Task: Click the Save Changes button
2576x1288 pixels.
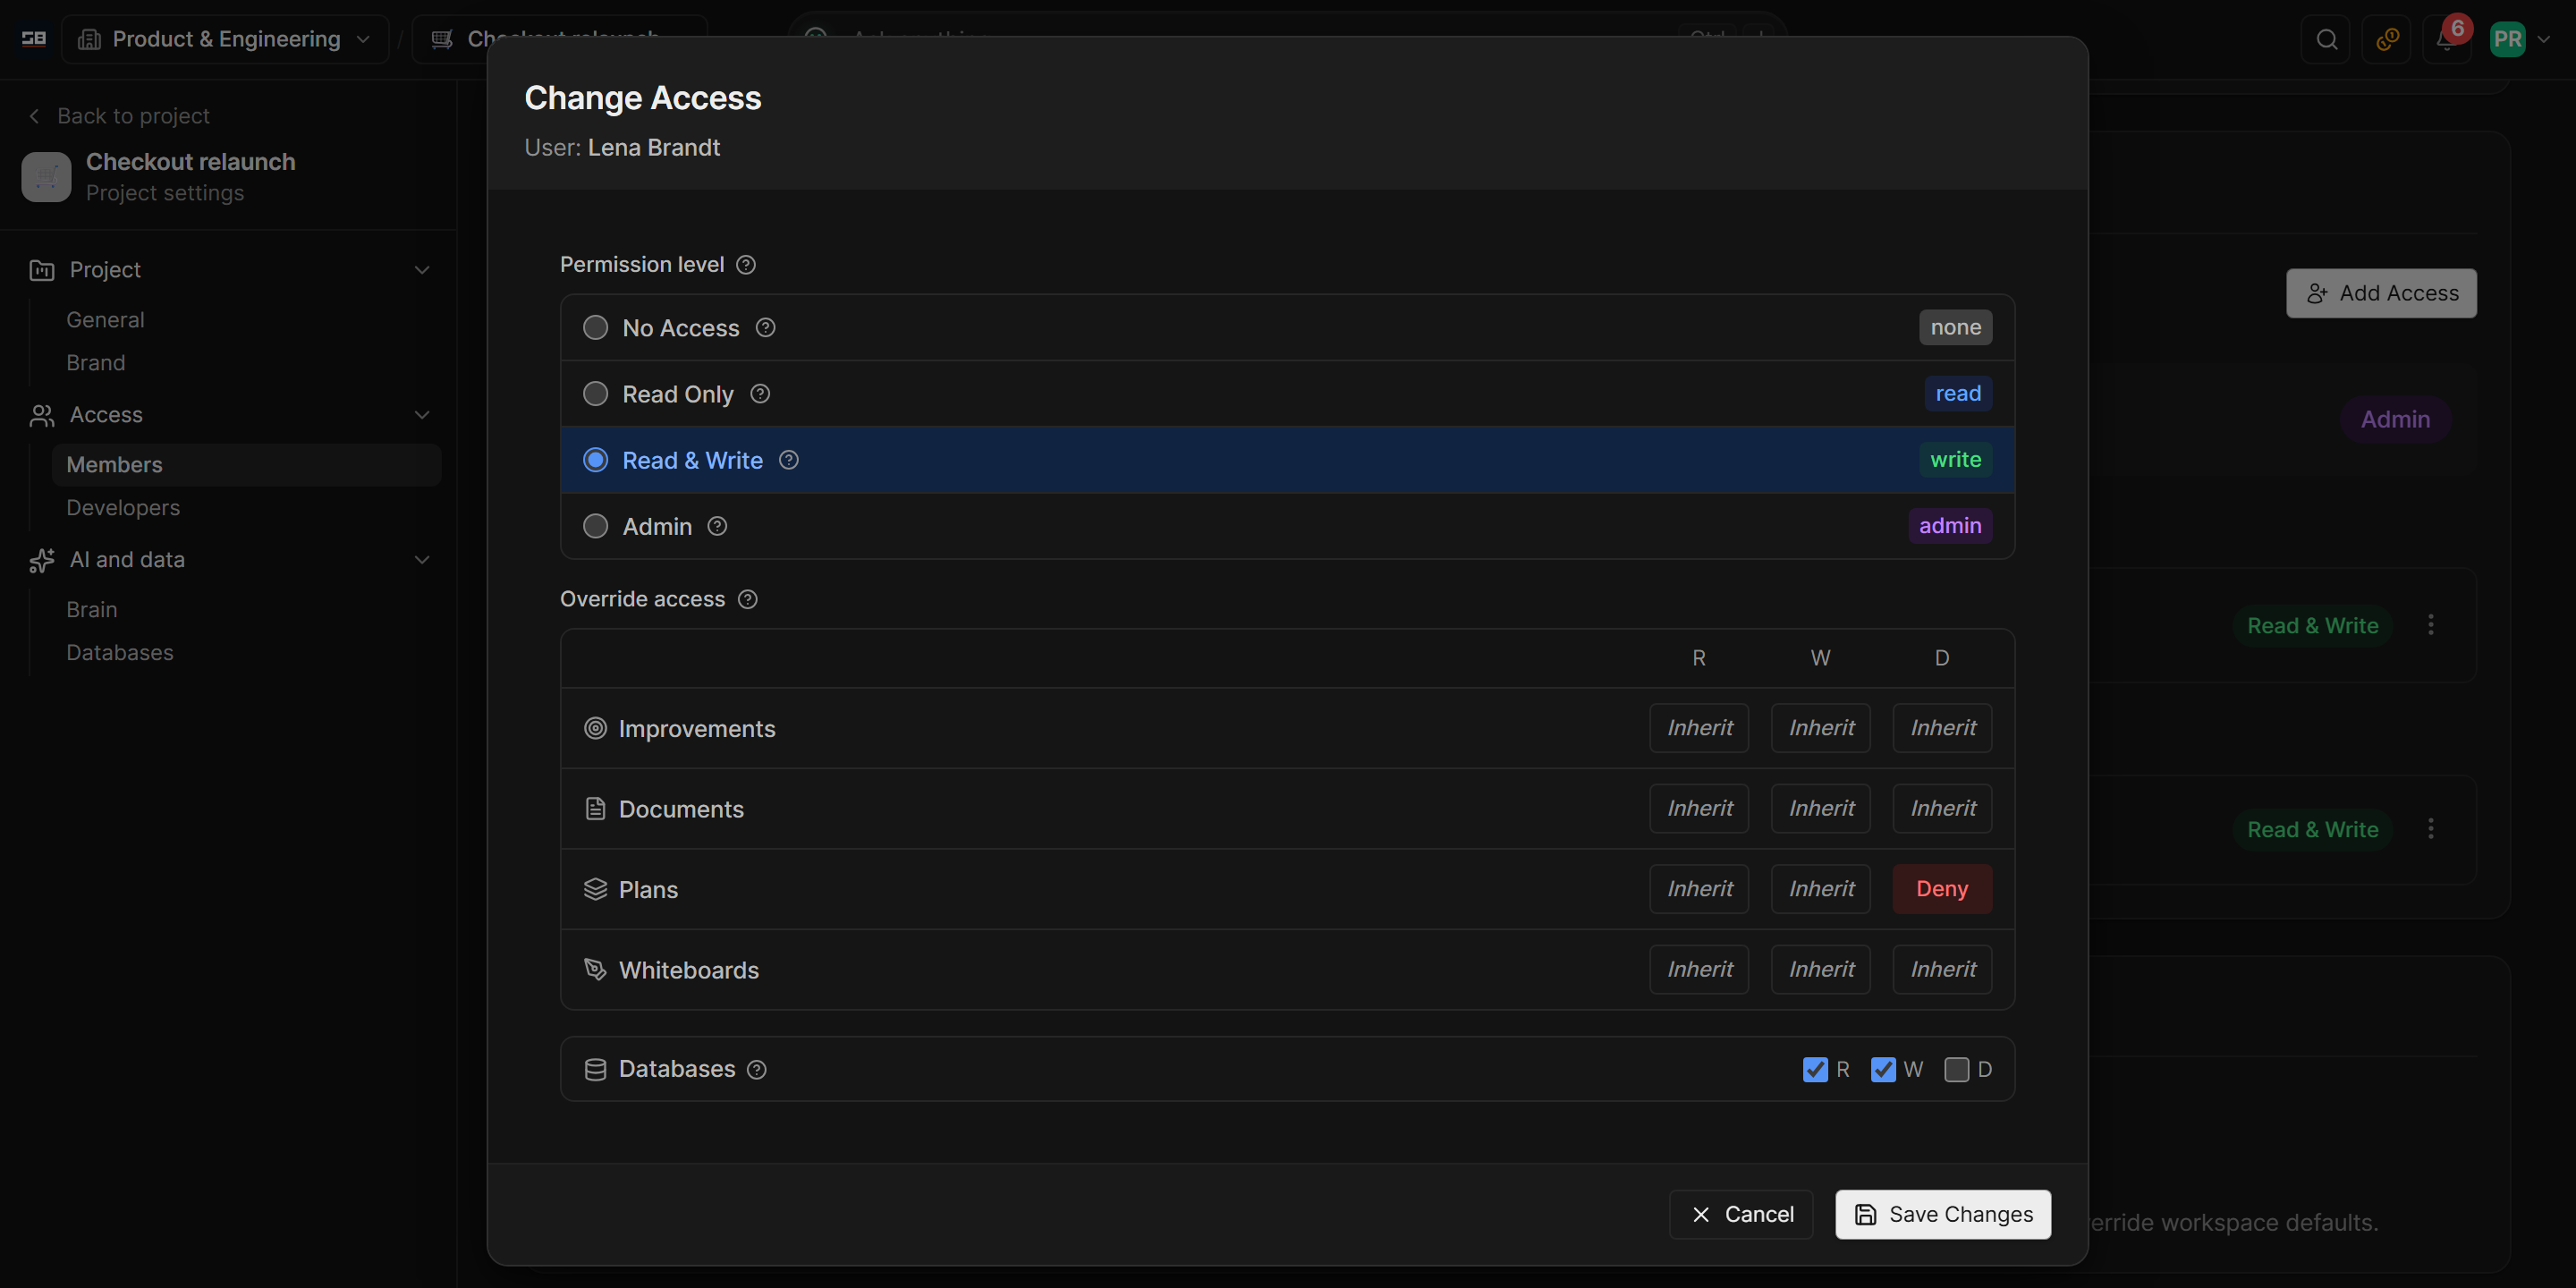Action: (x=1943, y=1214)
